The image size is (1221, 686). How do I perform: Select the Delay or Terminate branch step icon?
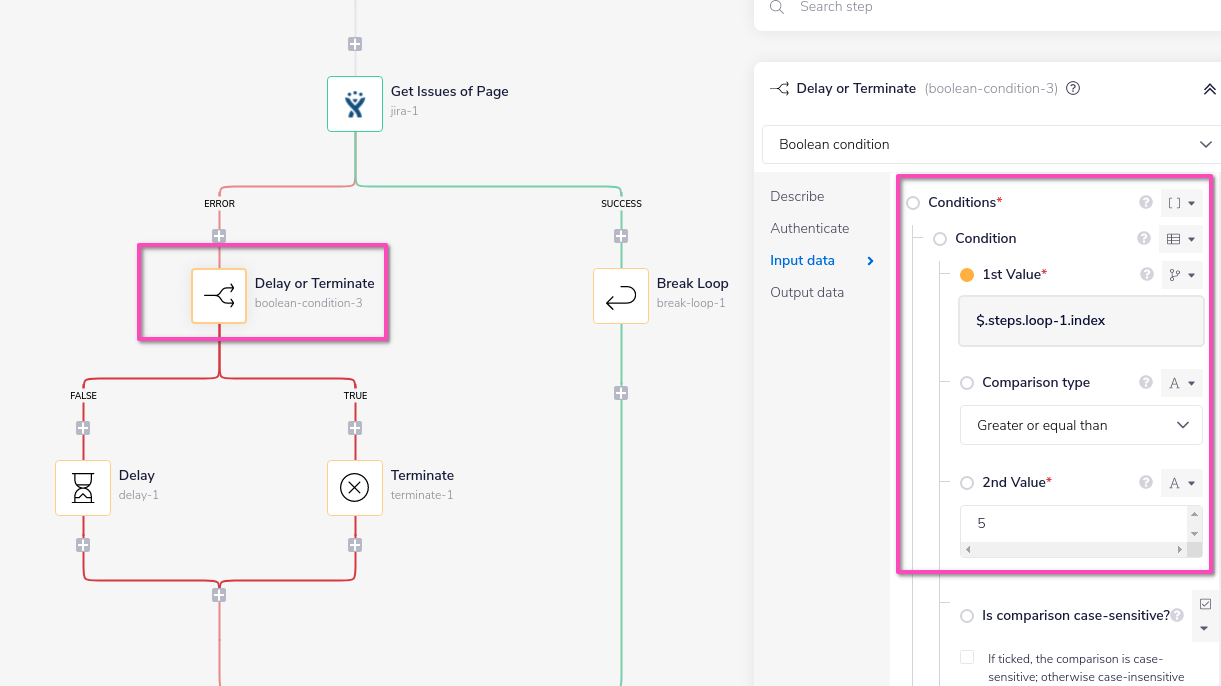[219, 296]
